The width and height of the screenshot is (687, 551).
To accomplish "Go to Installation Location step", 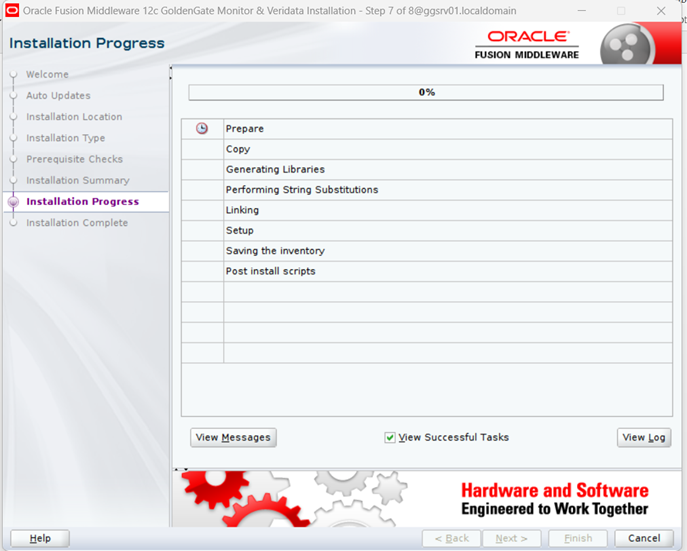I will [x=74, y=117].
